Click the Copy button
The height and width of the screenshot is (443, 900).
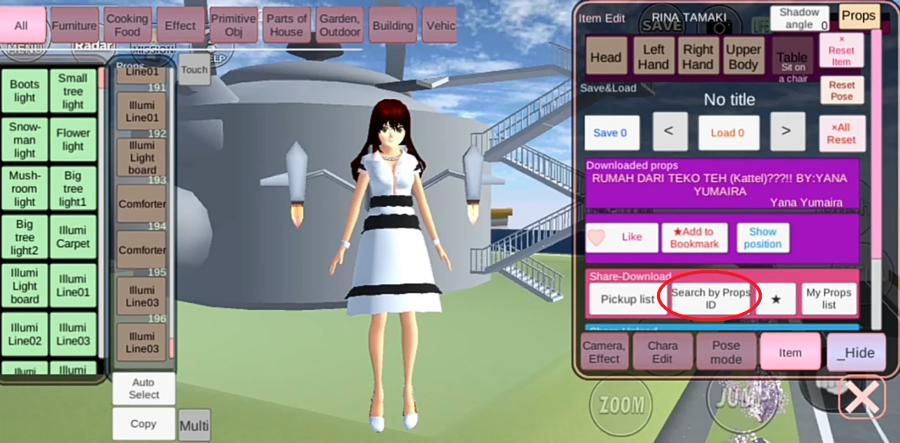pyautogui.click(x=143, y=424)
